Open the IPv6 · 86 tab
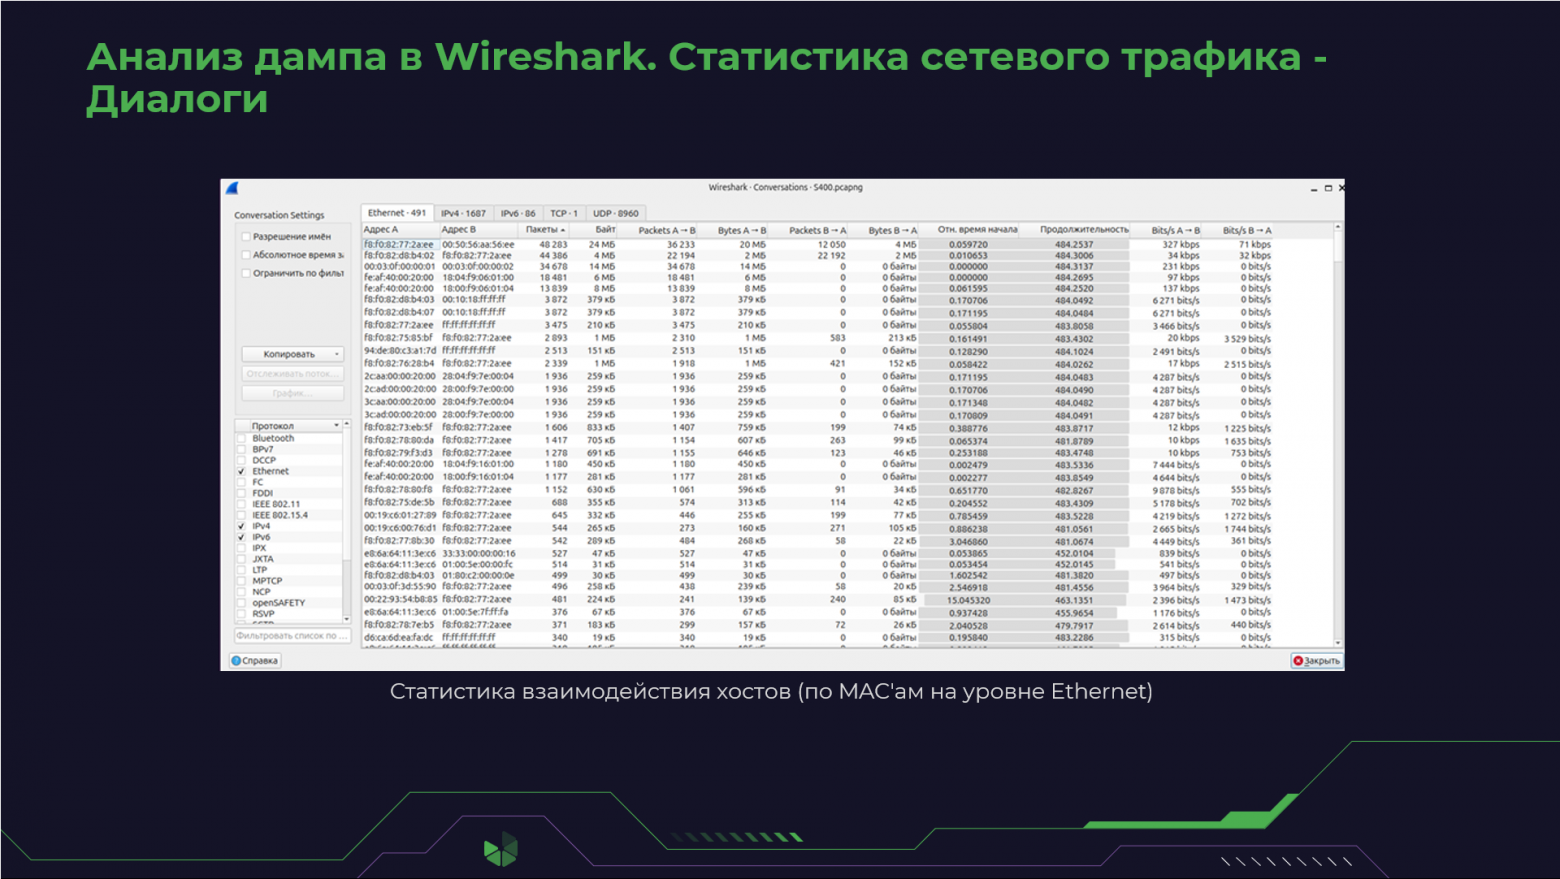 [518, 213]
